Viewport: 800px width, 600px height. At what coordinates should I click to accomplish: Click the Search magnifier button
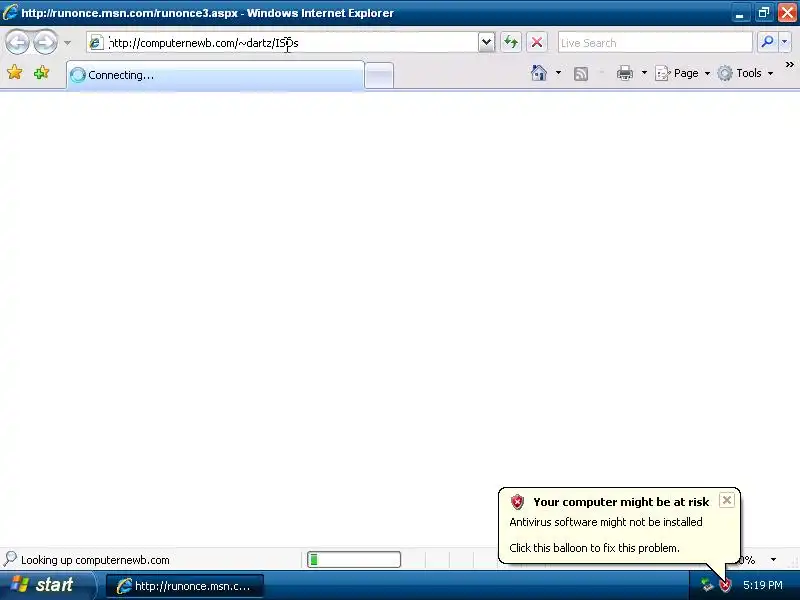(767, 42)
